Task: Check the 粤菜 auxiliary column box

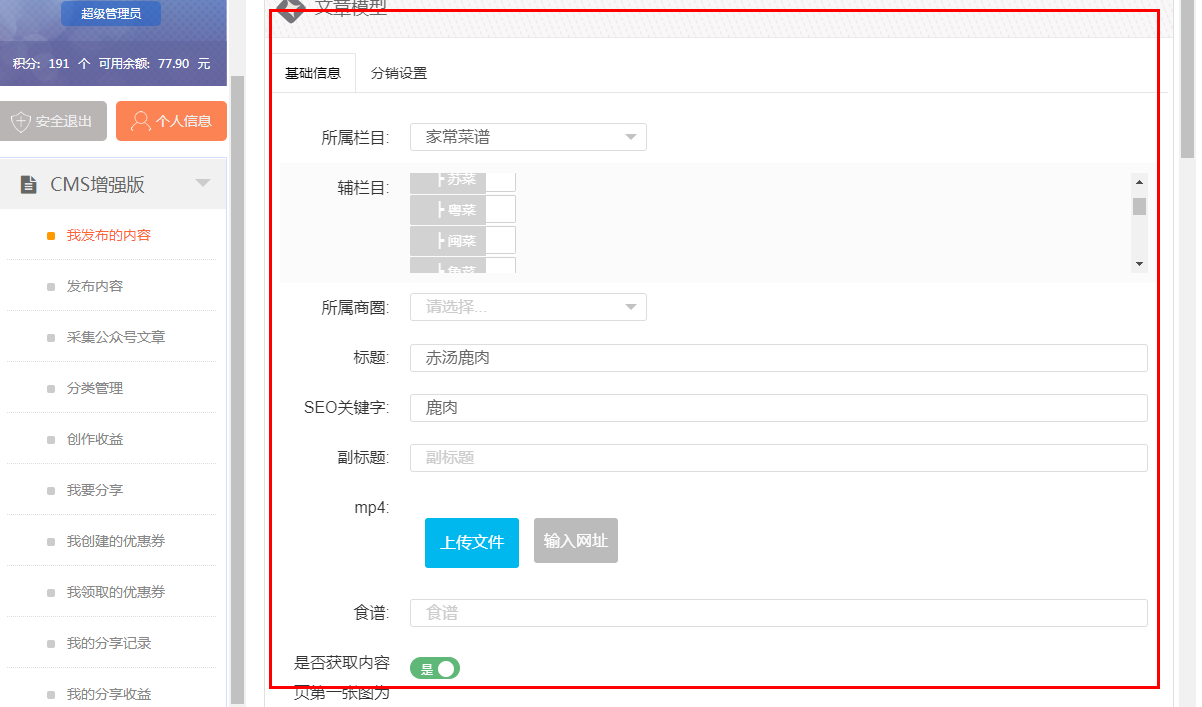Action: point(500,209)
